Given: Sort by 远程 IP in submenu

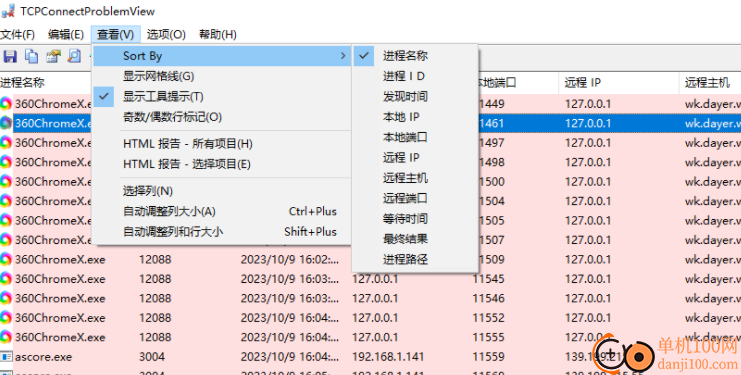Looking at the screenshot, I should coord(415,157).
